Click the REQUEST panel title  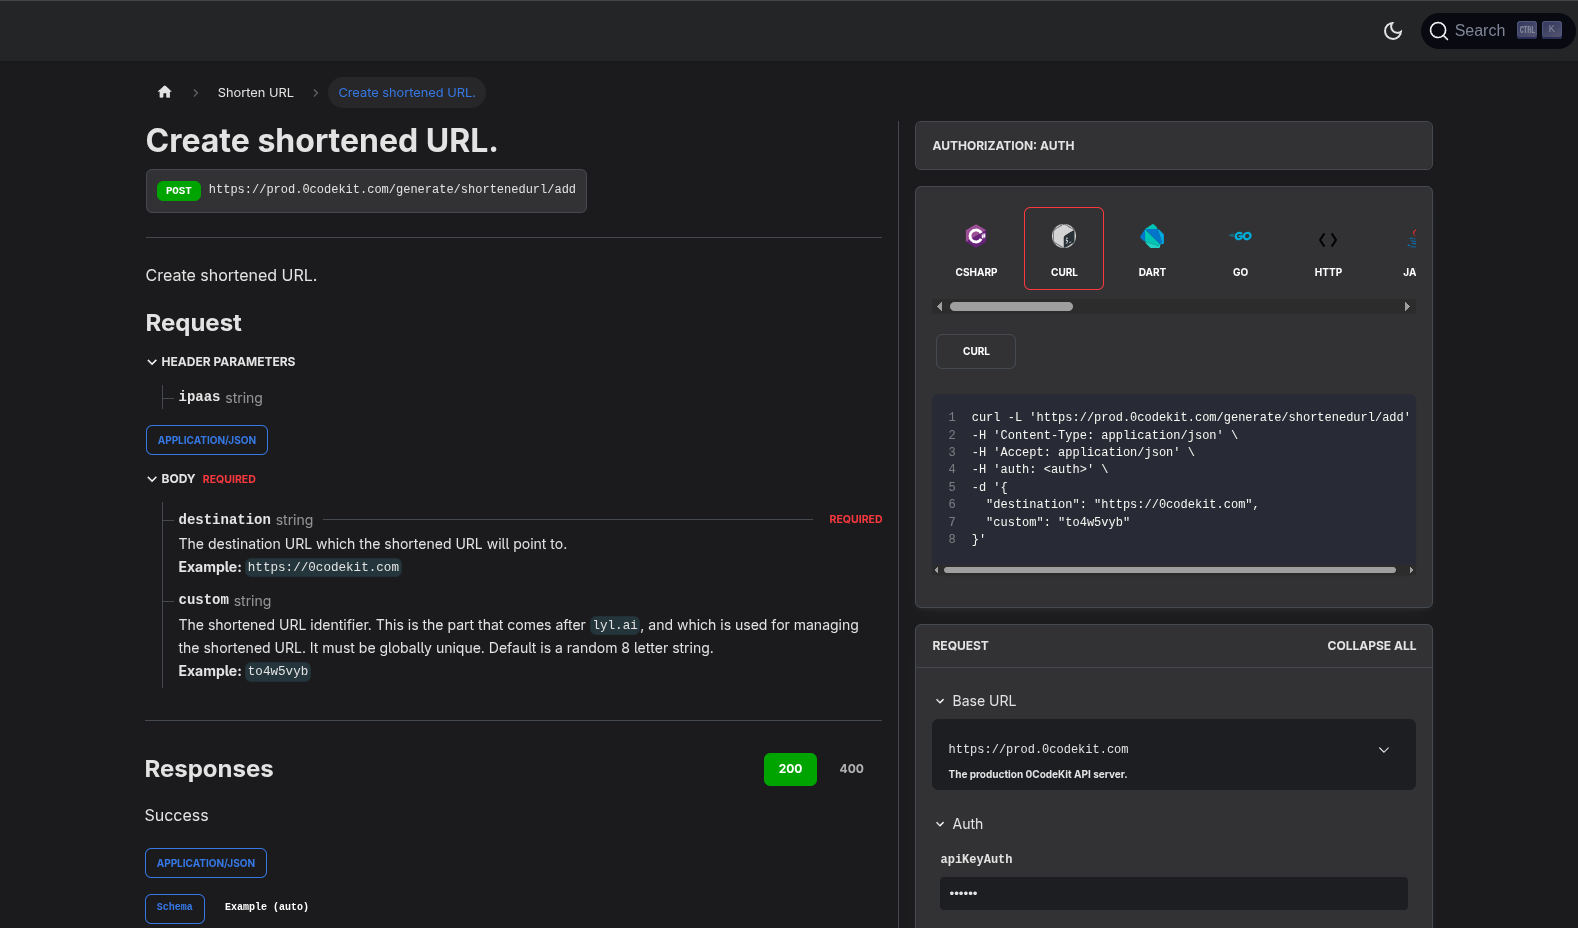[x=960, y=646]
